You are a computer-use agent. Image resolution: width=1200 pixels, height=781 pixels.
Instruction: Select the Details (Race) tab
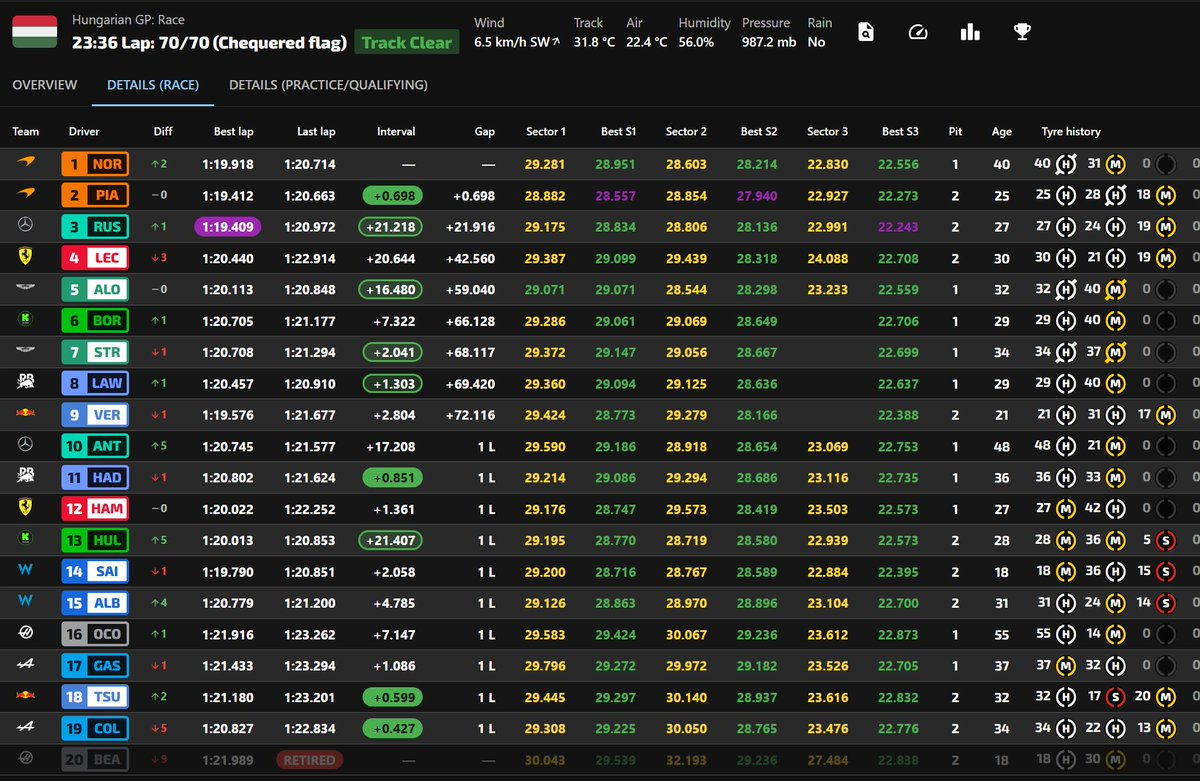point(153,85)
